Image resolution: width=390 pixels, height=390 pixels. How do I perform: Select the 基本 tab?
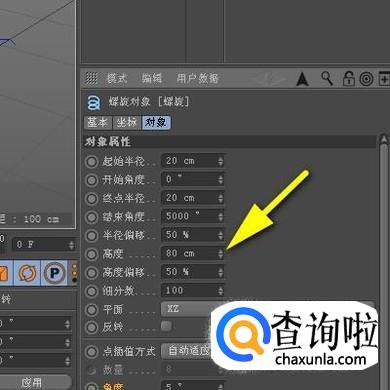tap(98, 122)
